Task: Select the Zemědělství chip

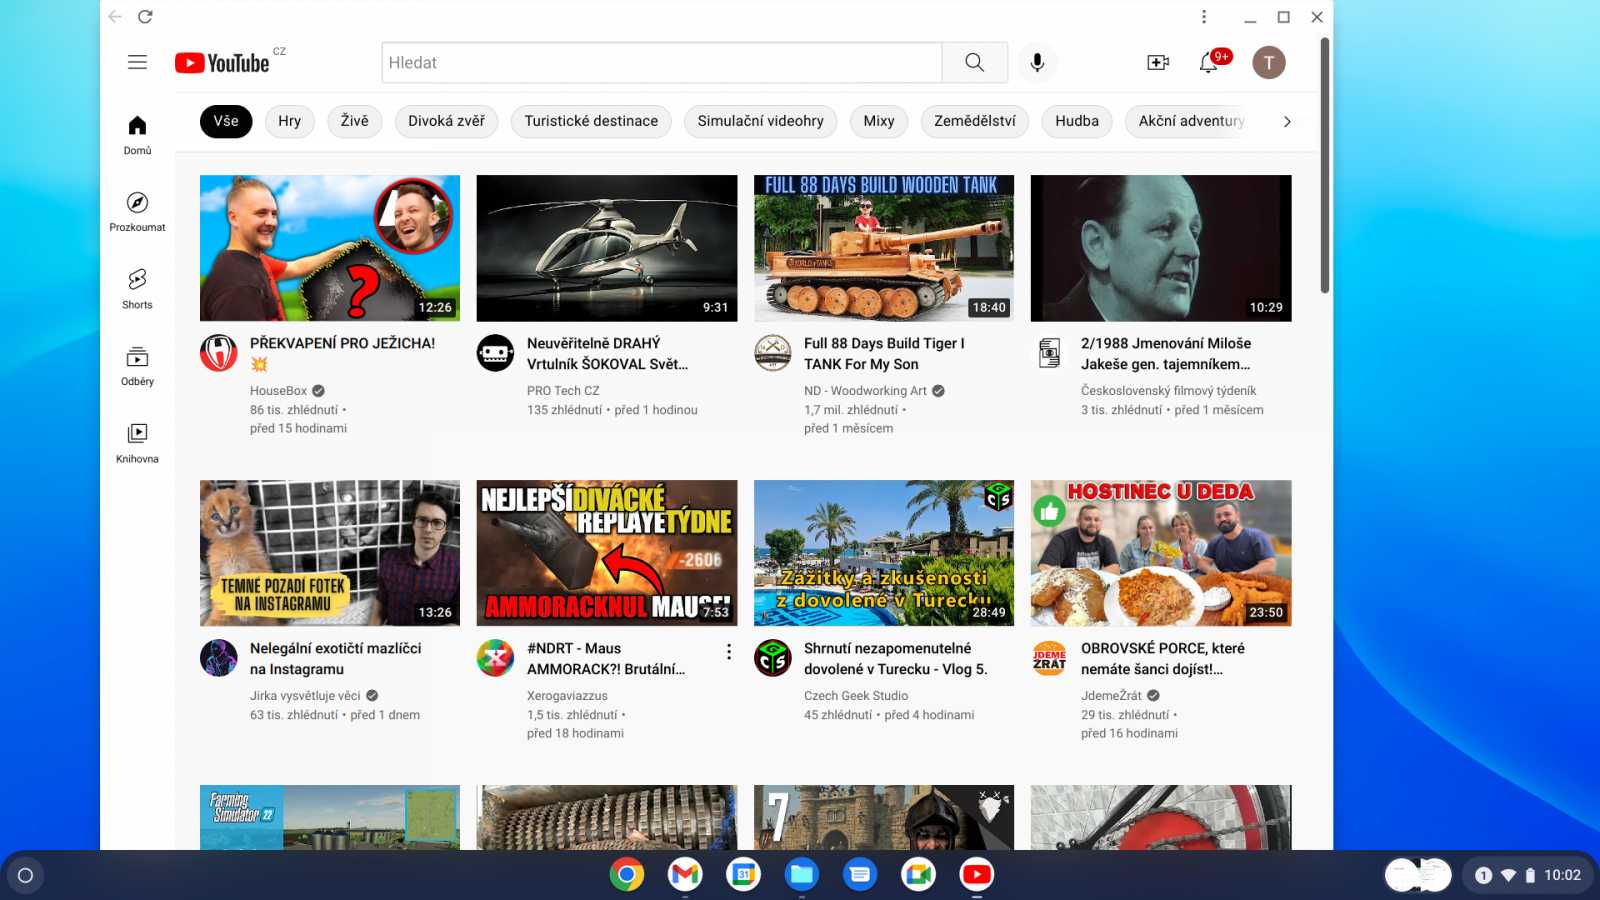Action: (975, 121)
